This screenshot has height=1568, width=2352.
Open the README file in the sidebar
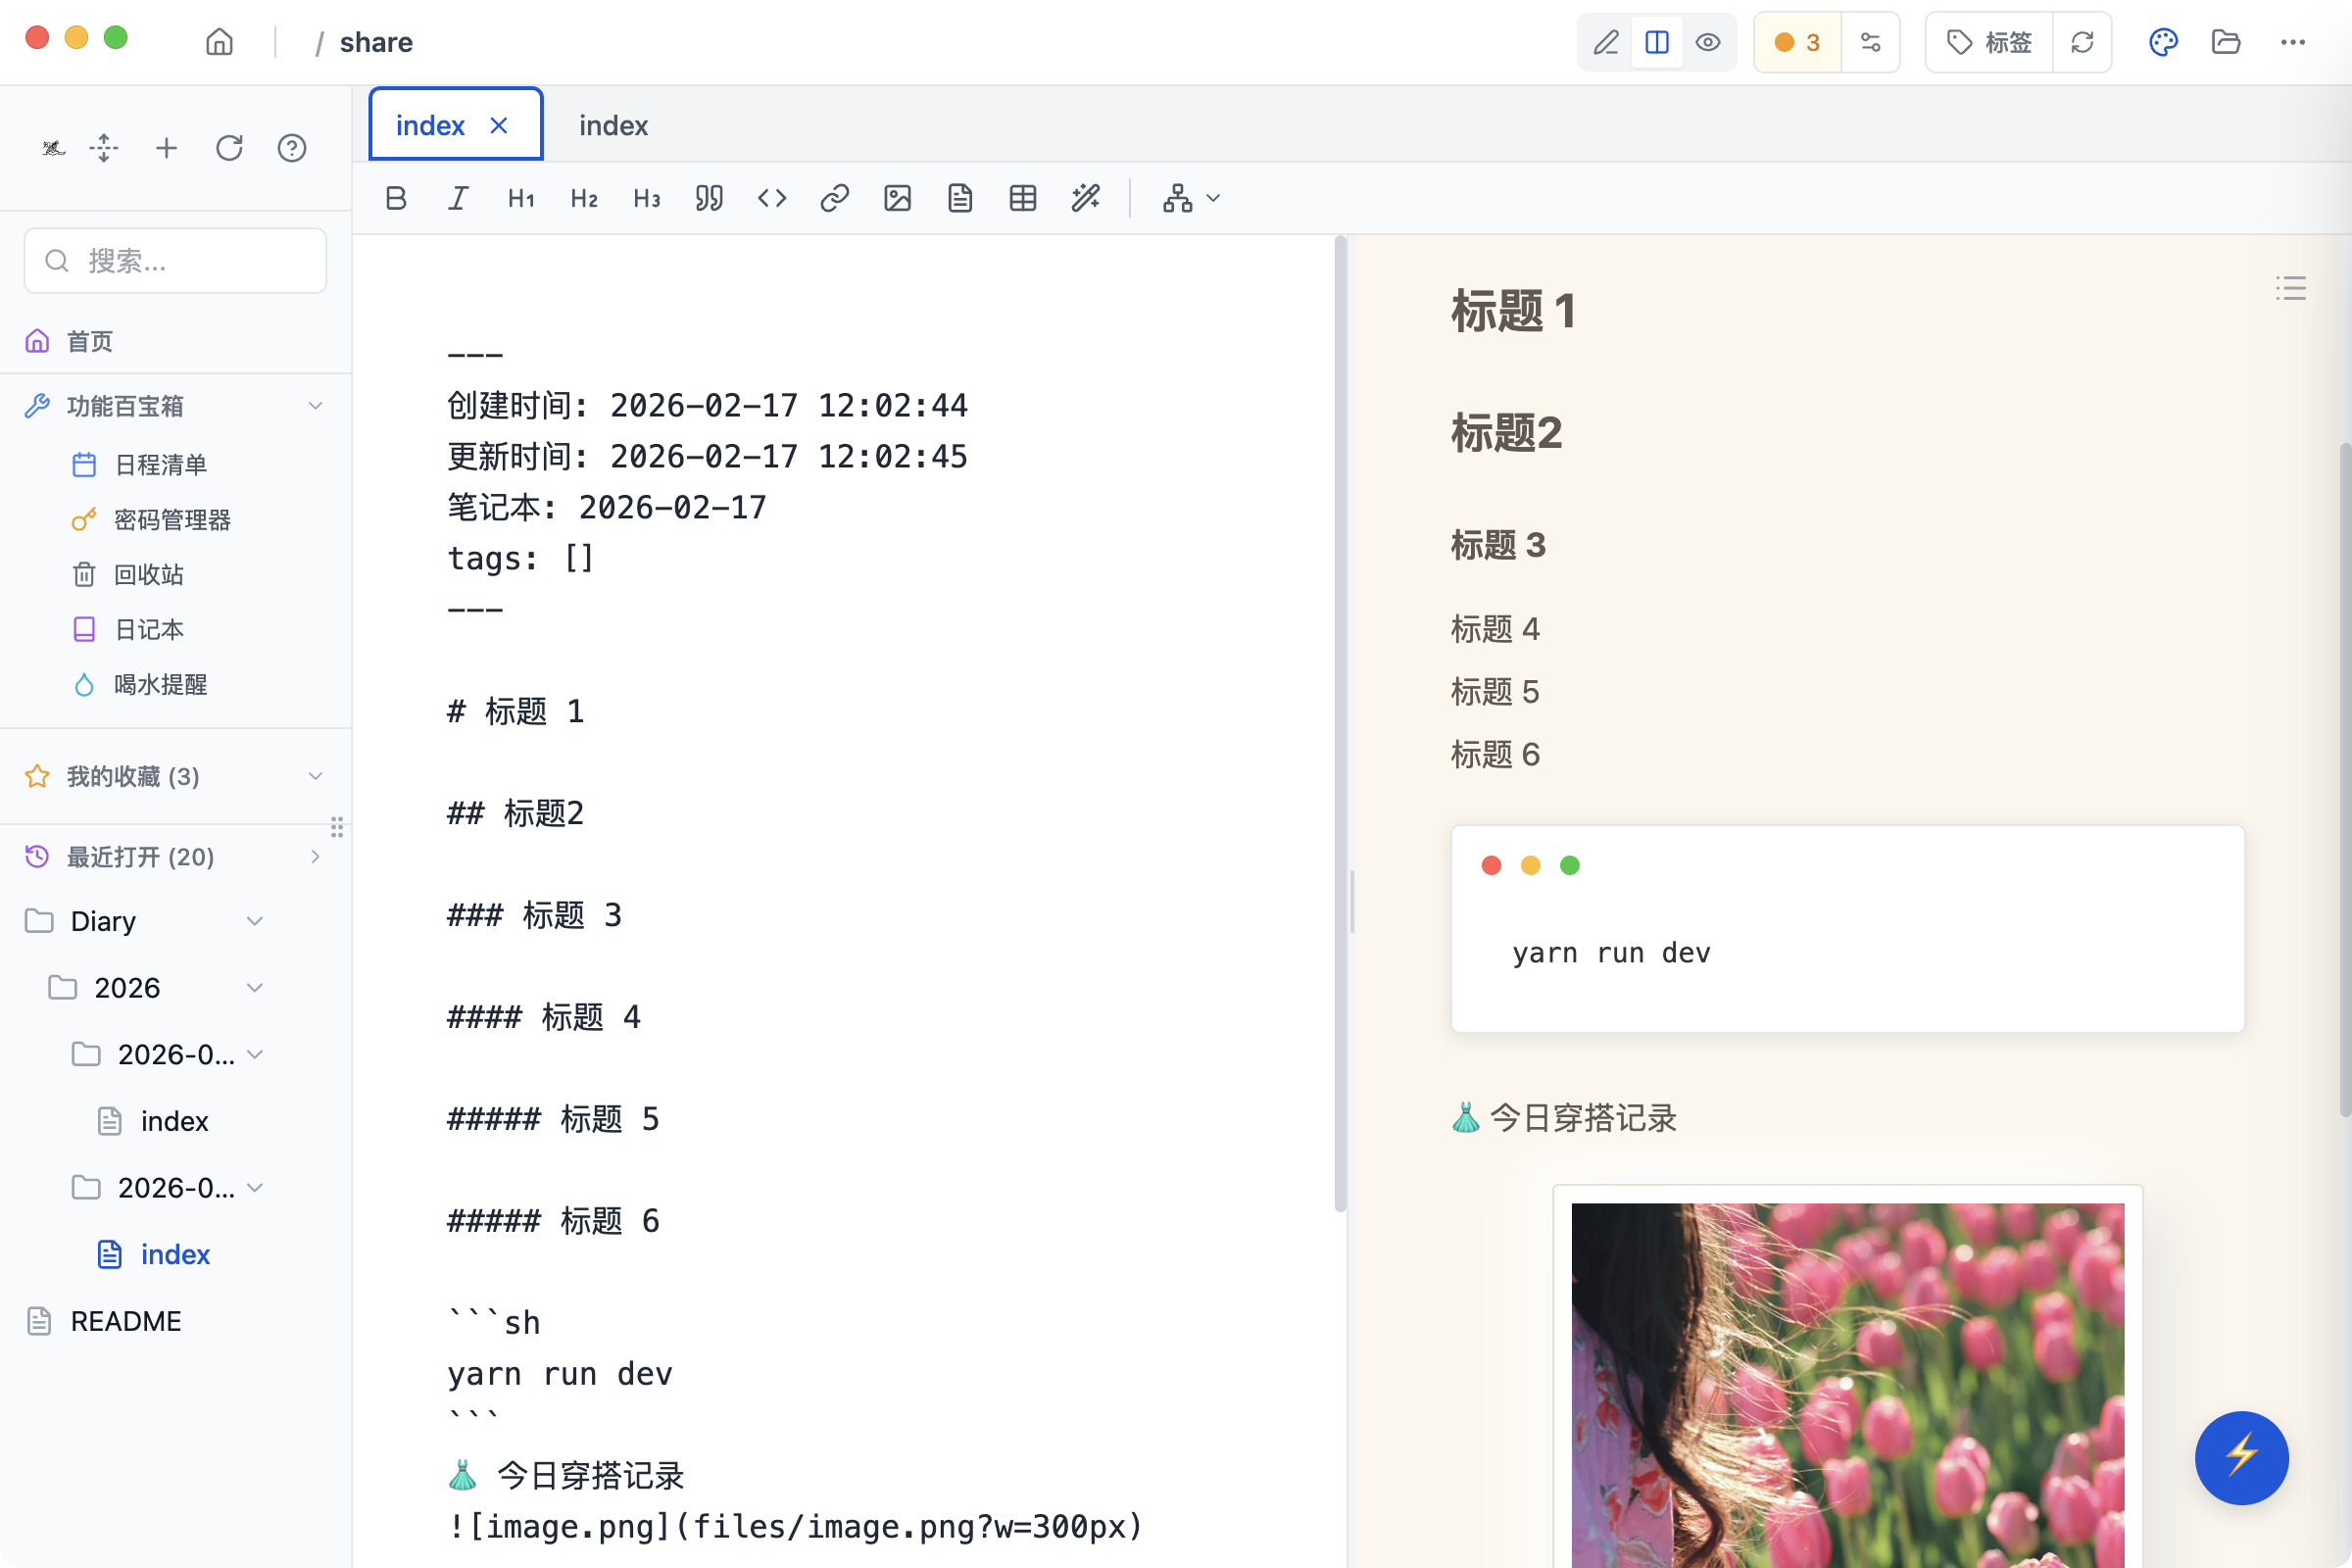click(x=125, y=1320)
